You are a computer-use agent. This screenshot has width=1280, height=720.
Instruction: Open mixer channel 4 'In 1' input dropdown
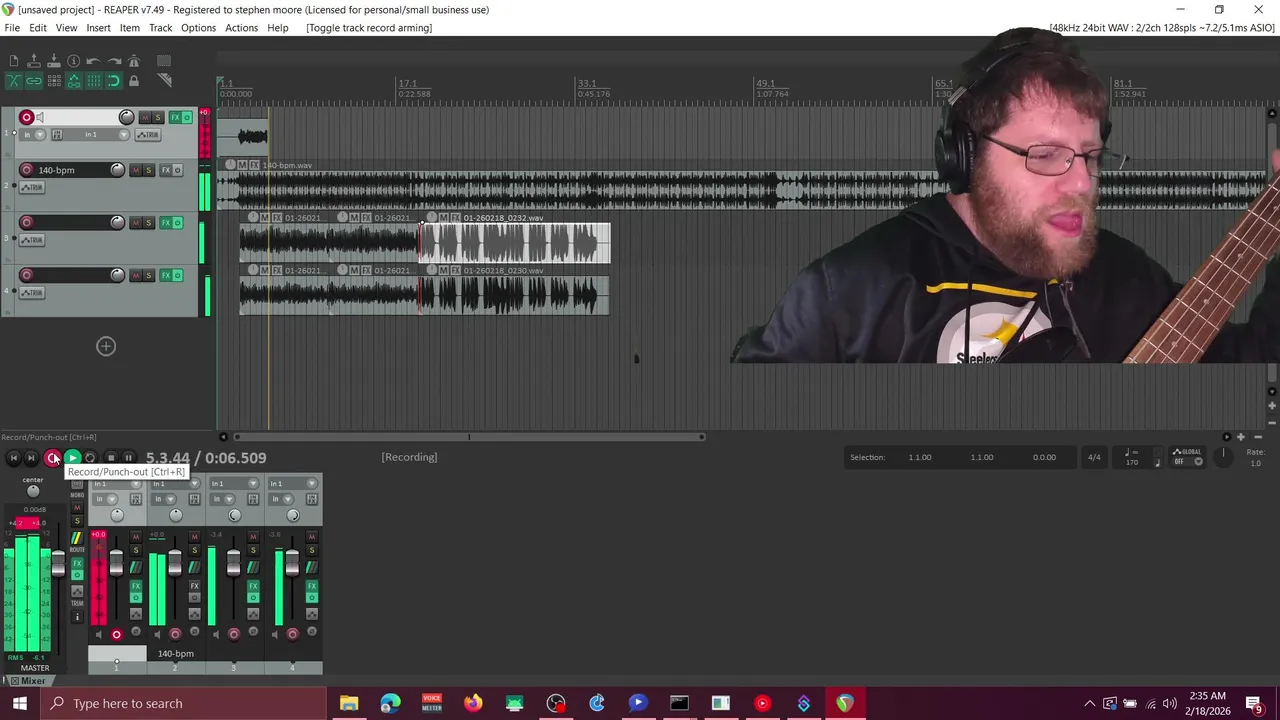(x=292, y=484)
